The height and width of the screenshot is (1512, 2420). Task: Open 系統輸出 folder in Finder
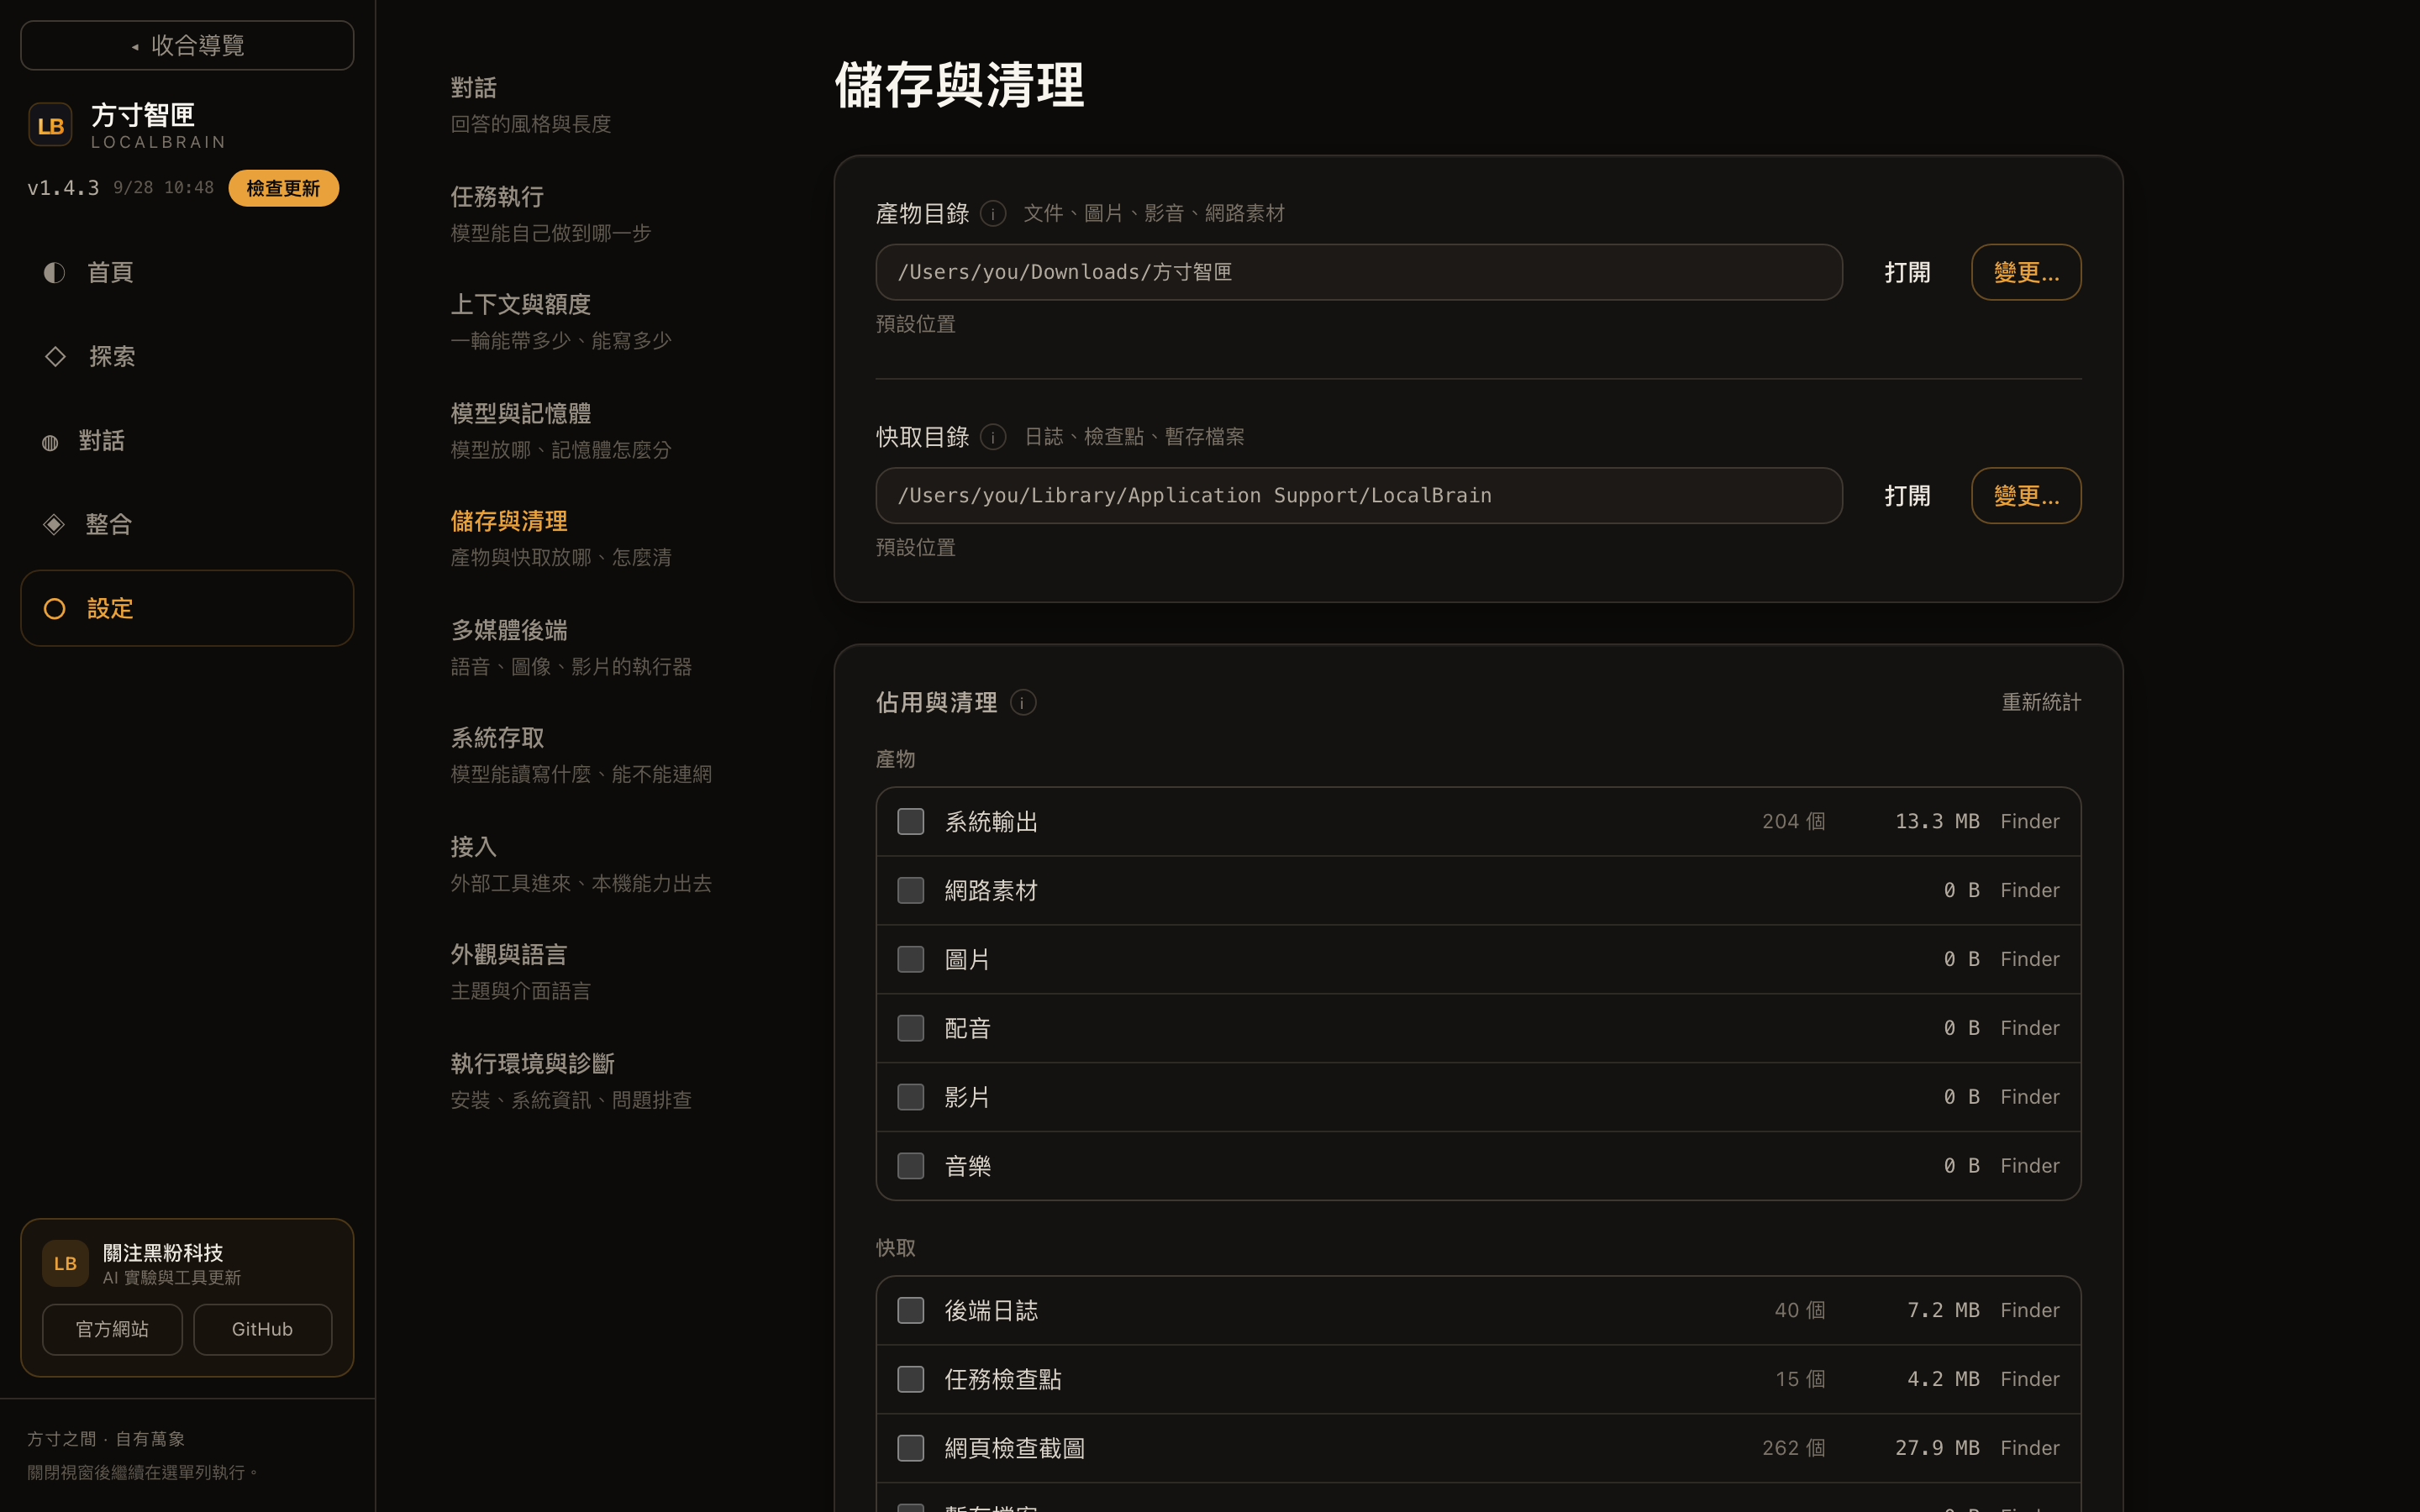(x=2029, y=821)
